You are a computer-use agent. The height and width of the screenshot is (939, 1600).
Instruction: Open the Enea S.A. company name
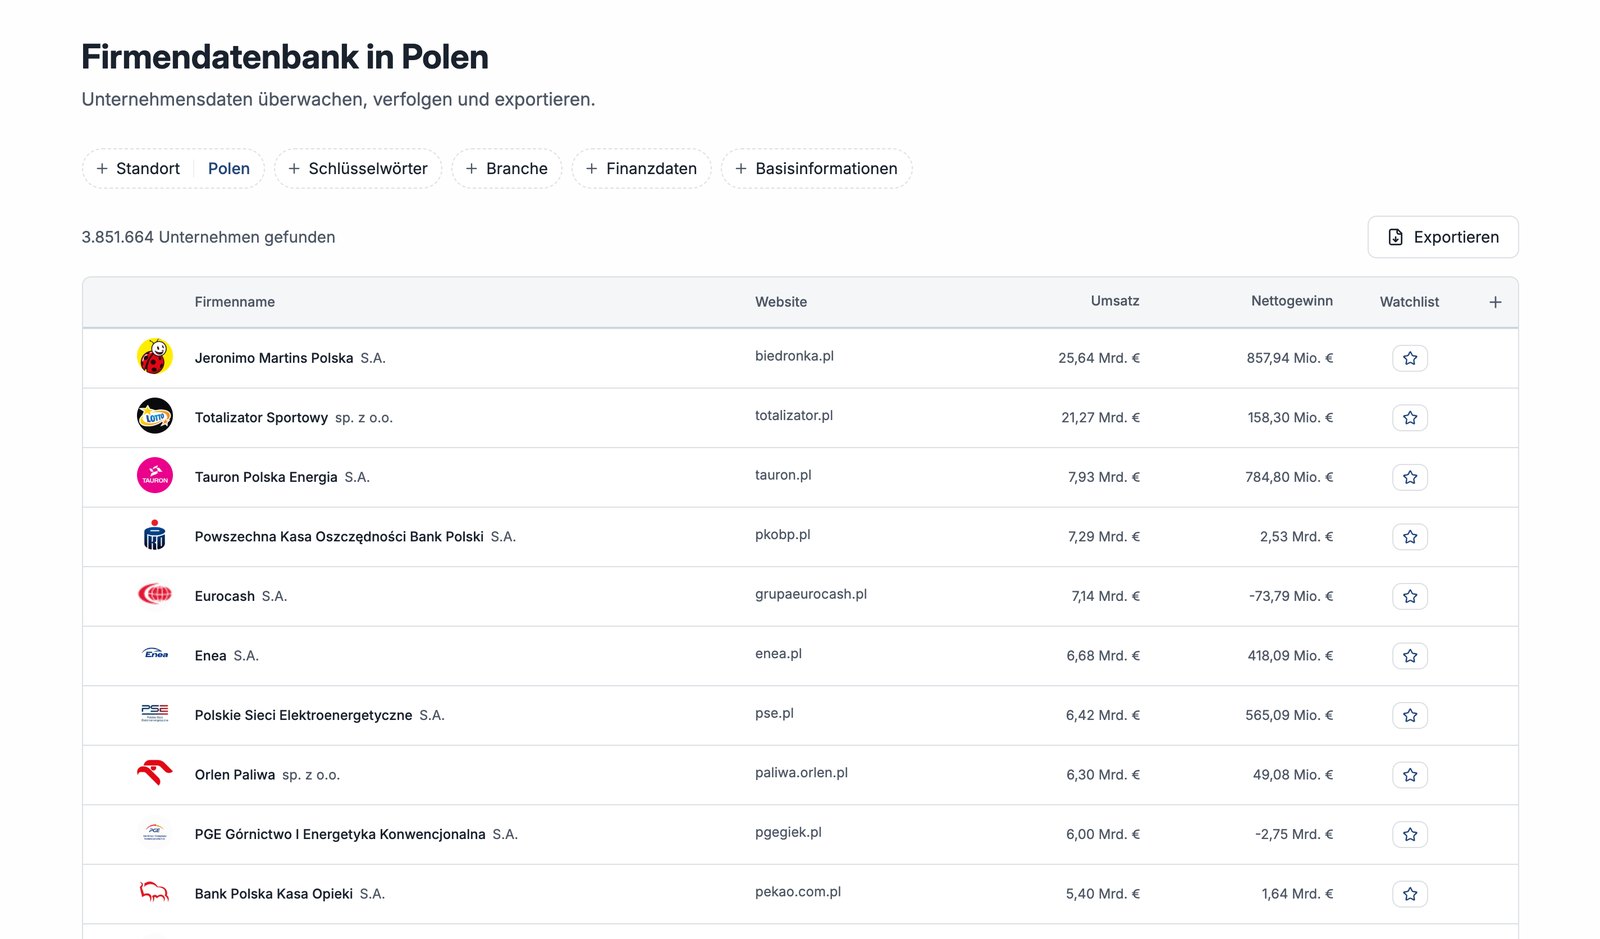click(x=227, y=656)
